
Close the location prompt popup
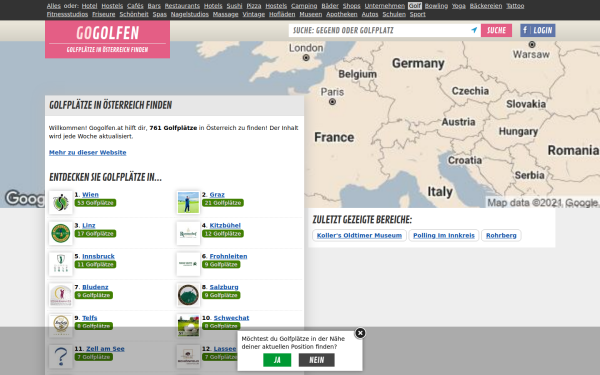(360, 333)
